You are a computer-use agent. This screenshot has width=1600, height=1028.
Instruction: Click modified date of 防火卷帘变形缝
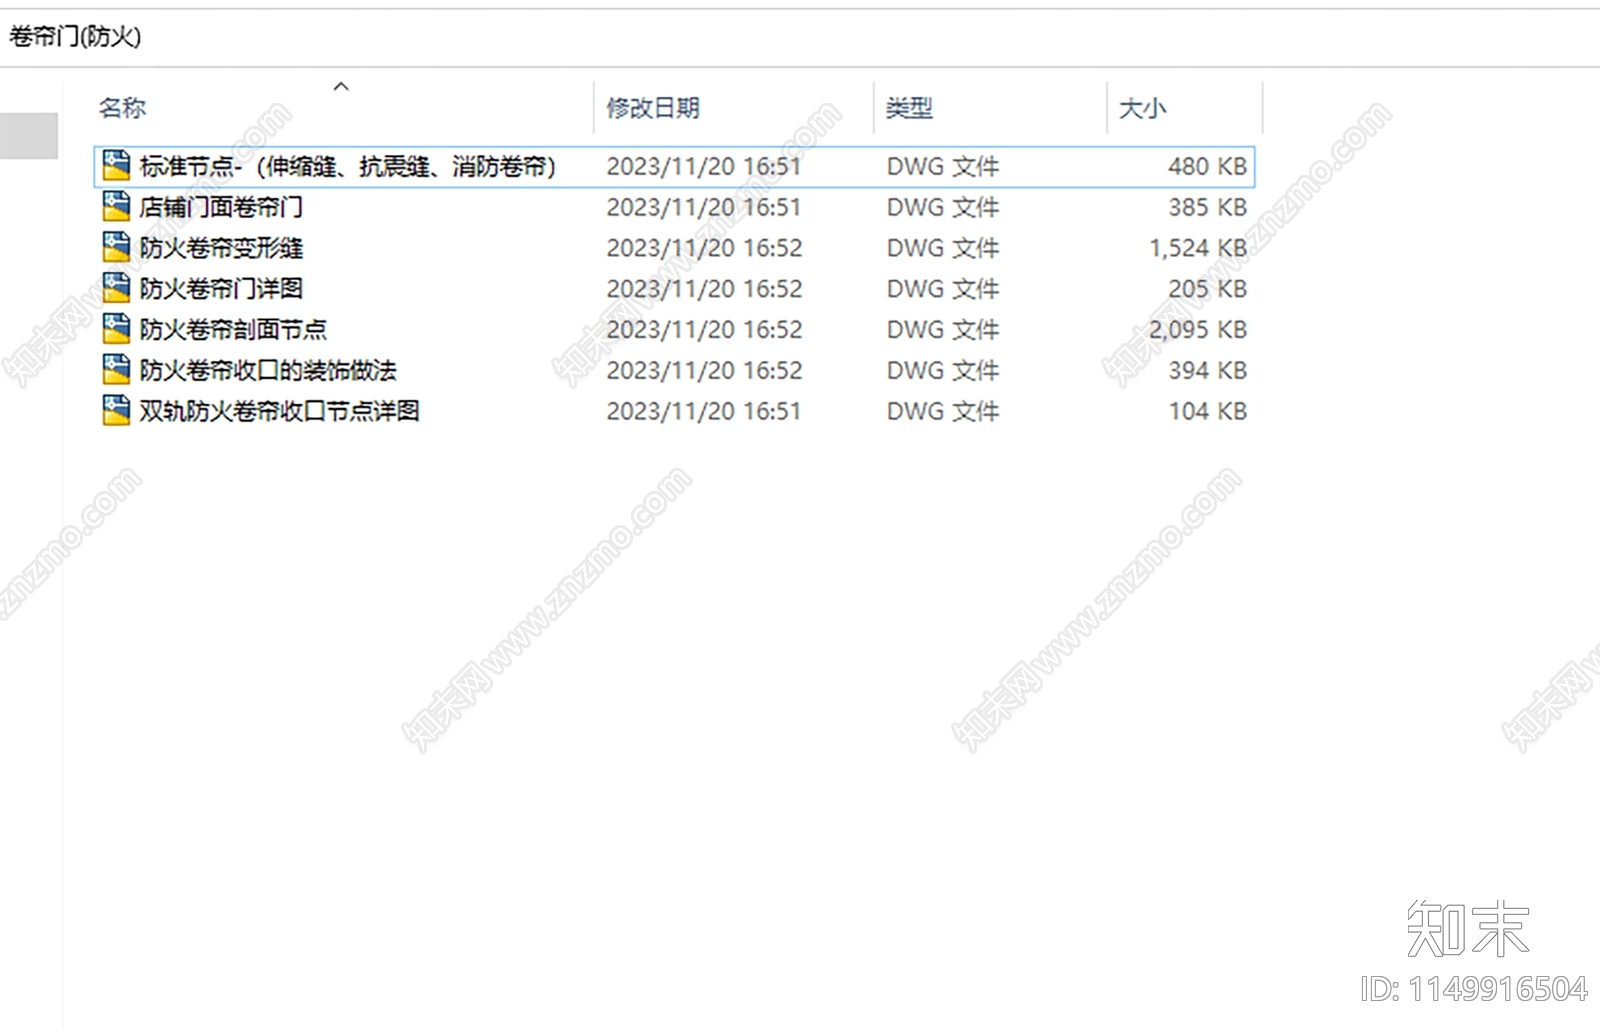[704, 248]
